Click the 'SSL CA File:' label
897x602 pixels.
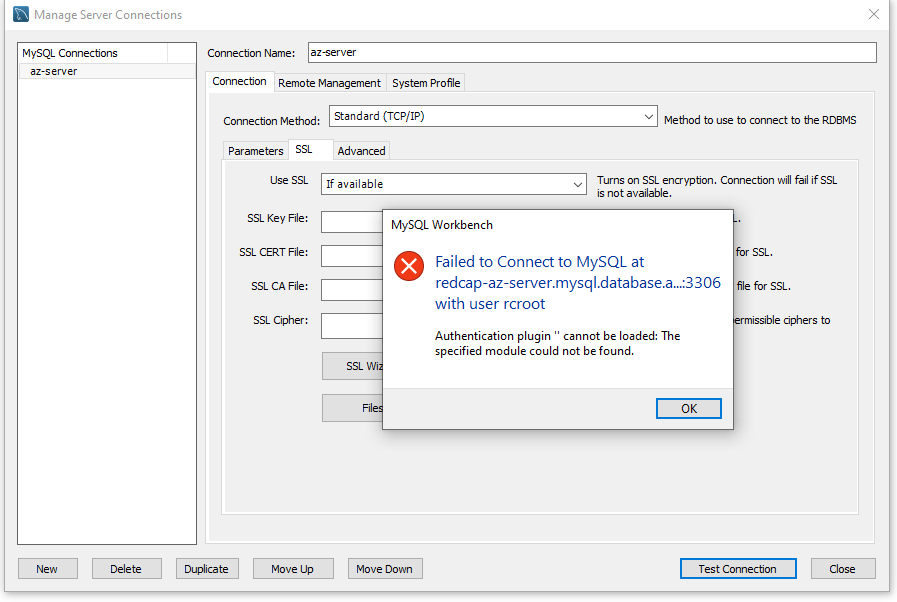(x=279, y=286)
